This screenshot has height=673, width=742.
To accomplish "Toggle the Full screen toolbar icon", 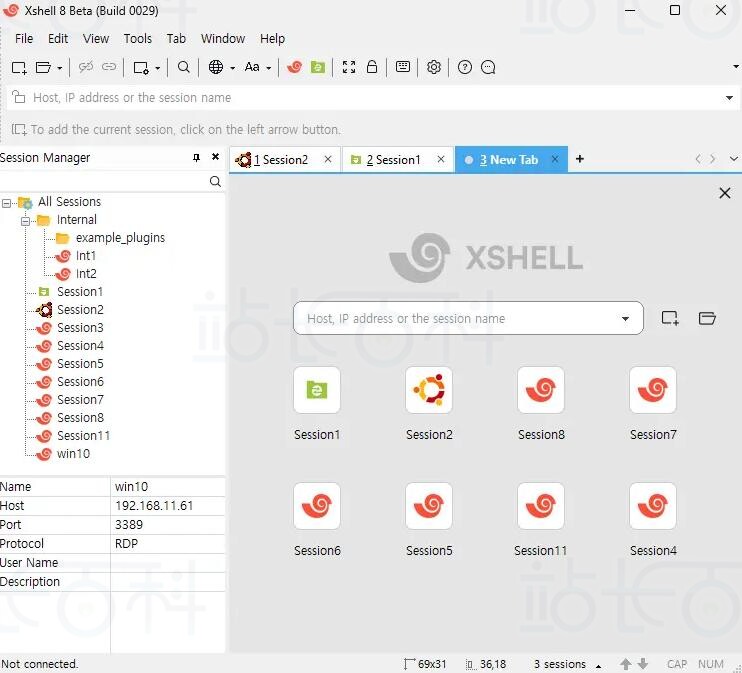I will [x=349, y=67].
